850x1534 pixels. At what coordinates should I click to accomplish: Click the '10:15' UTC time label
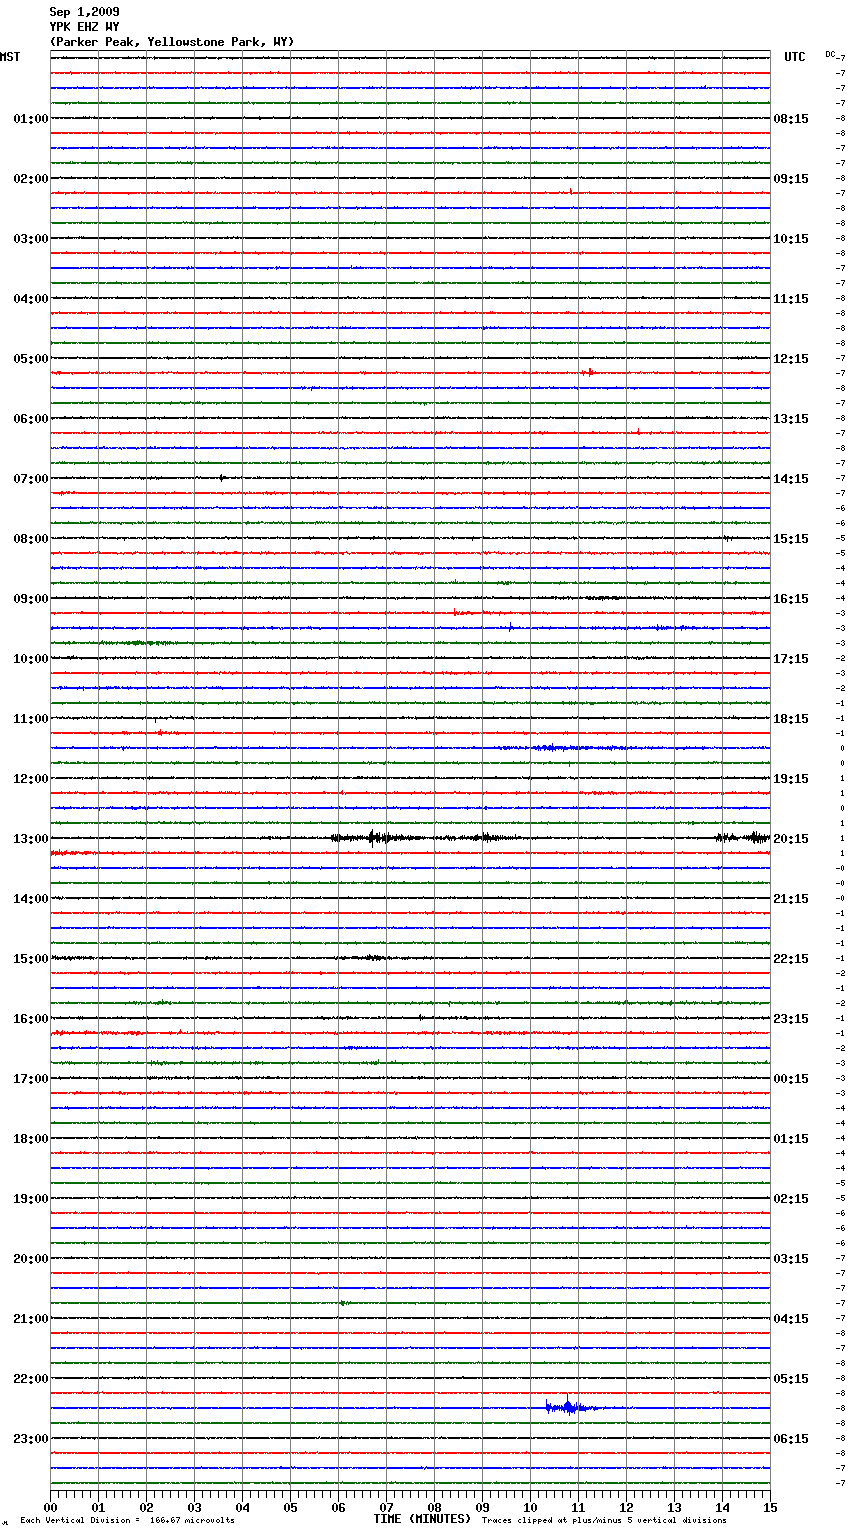tap(791, 239)
